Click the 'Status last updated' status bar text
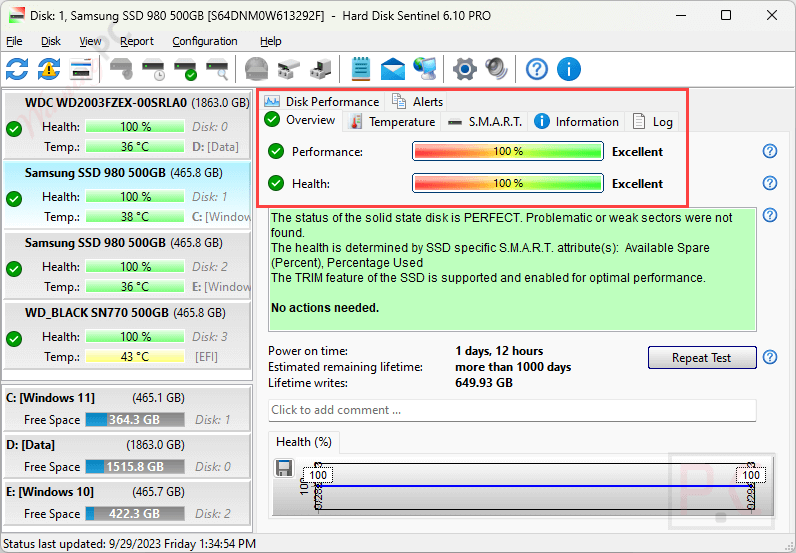The height and width of the screenshot is (553, 796). (129, 544)
